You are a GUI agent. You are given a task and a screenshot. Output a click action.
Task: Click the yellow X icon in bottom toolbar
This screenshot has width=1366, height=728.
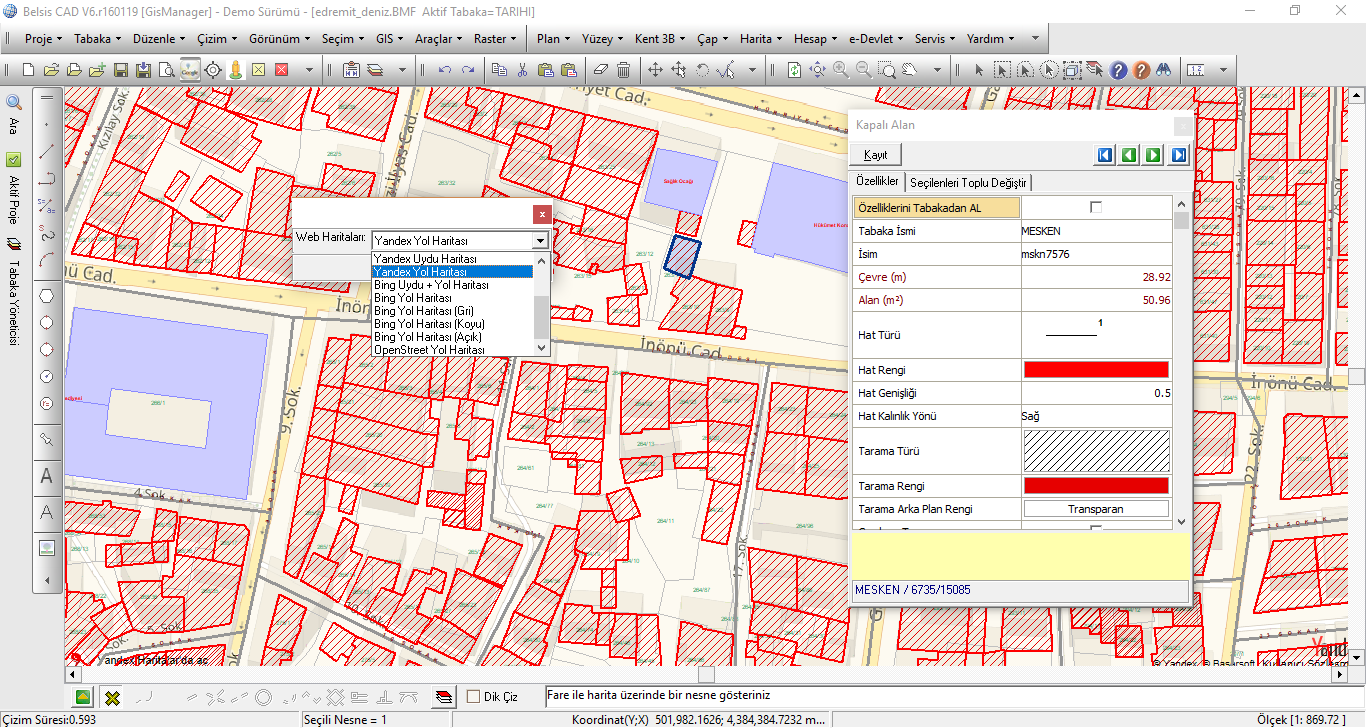point(113,697)
